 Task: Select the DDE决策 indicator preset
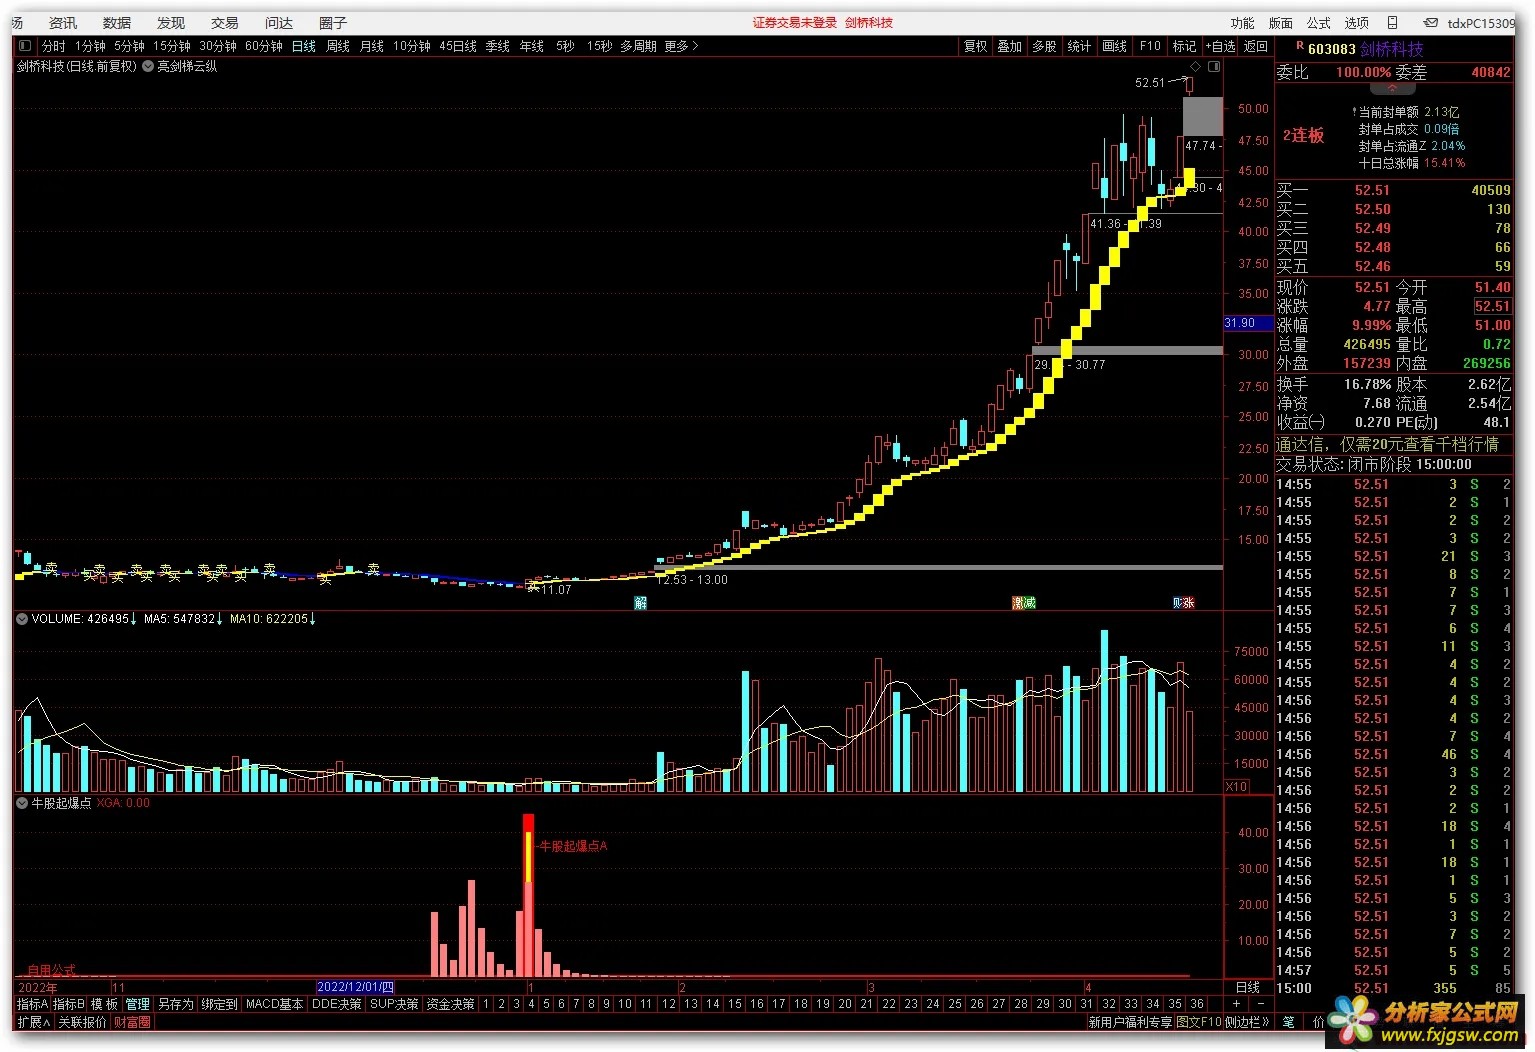point(338,1004)
